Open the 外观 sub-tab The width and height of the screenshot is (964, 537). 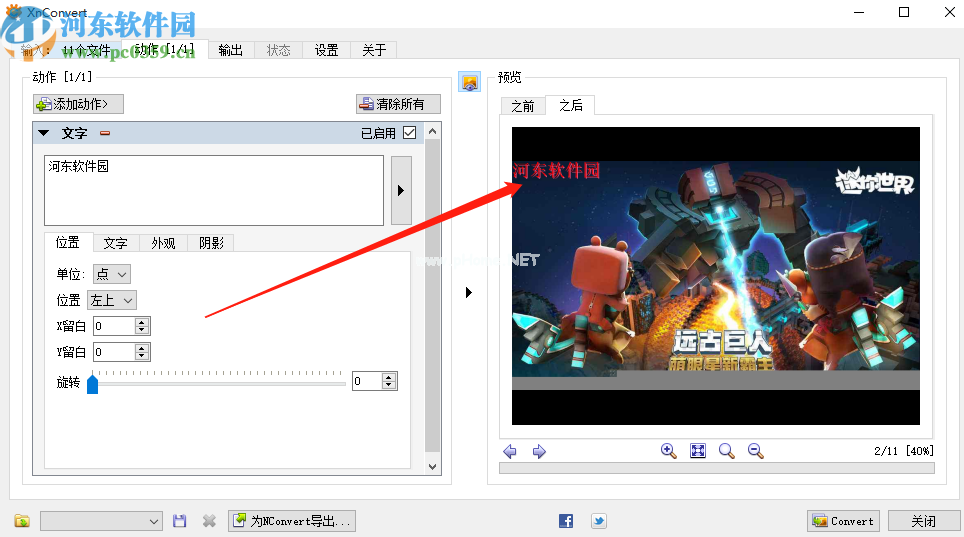163,243
